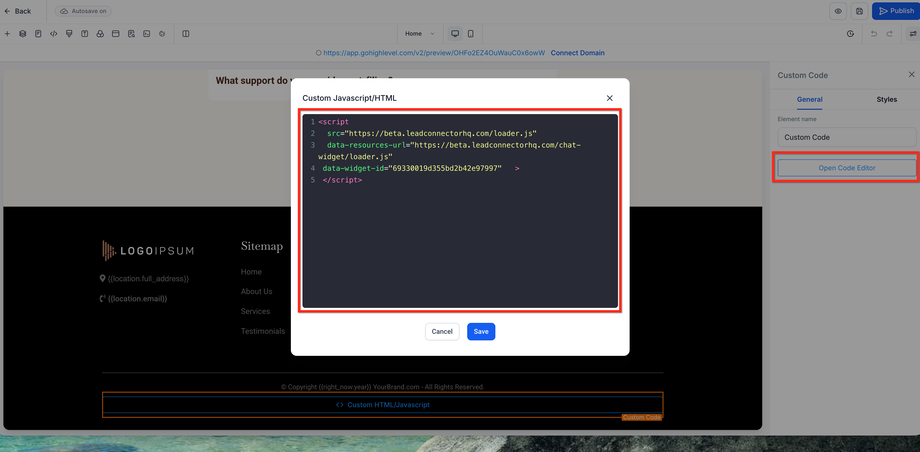This screenshot has width=920, height=452.
Task: Click Cancel in the code dialog
Action: coord(442,332)
